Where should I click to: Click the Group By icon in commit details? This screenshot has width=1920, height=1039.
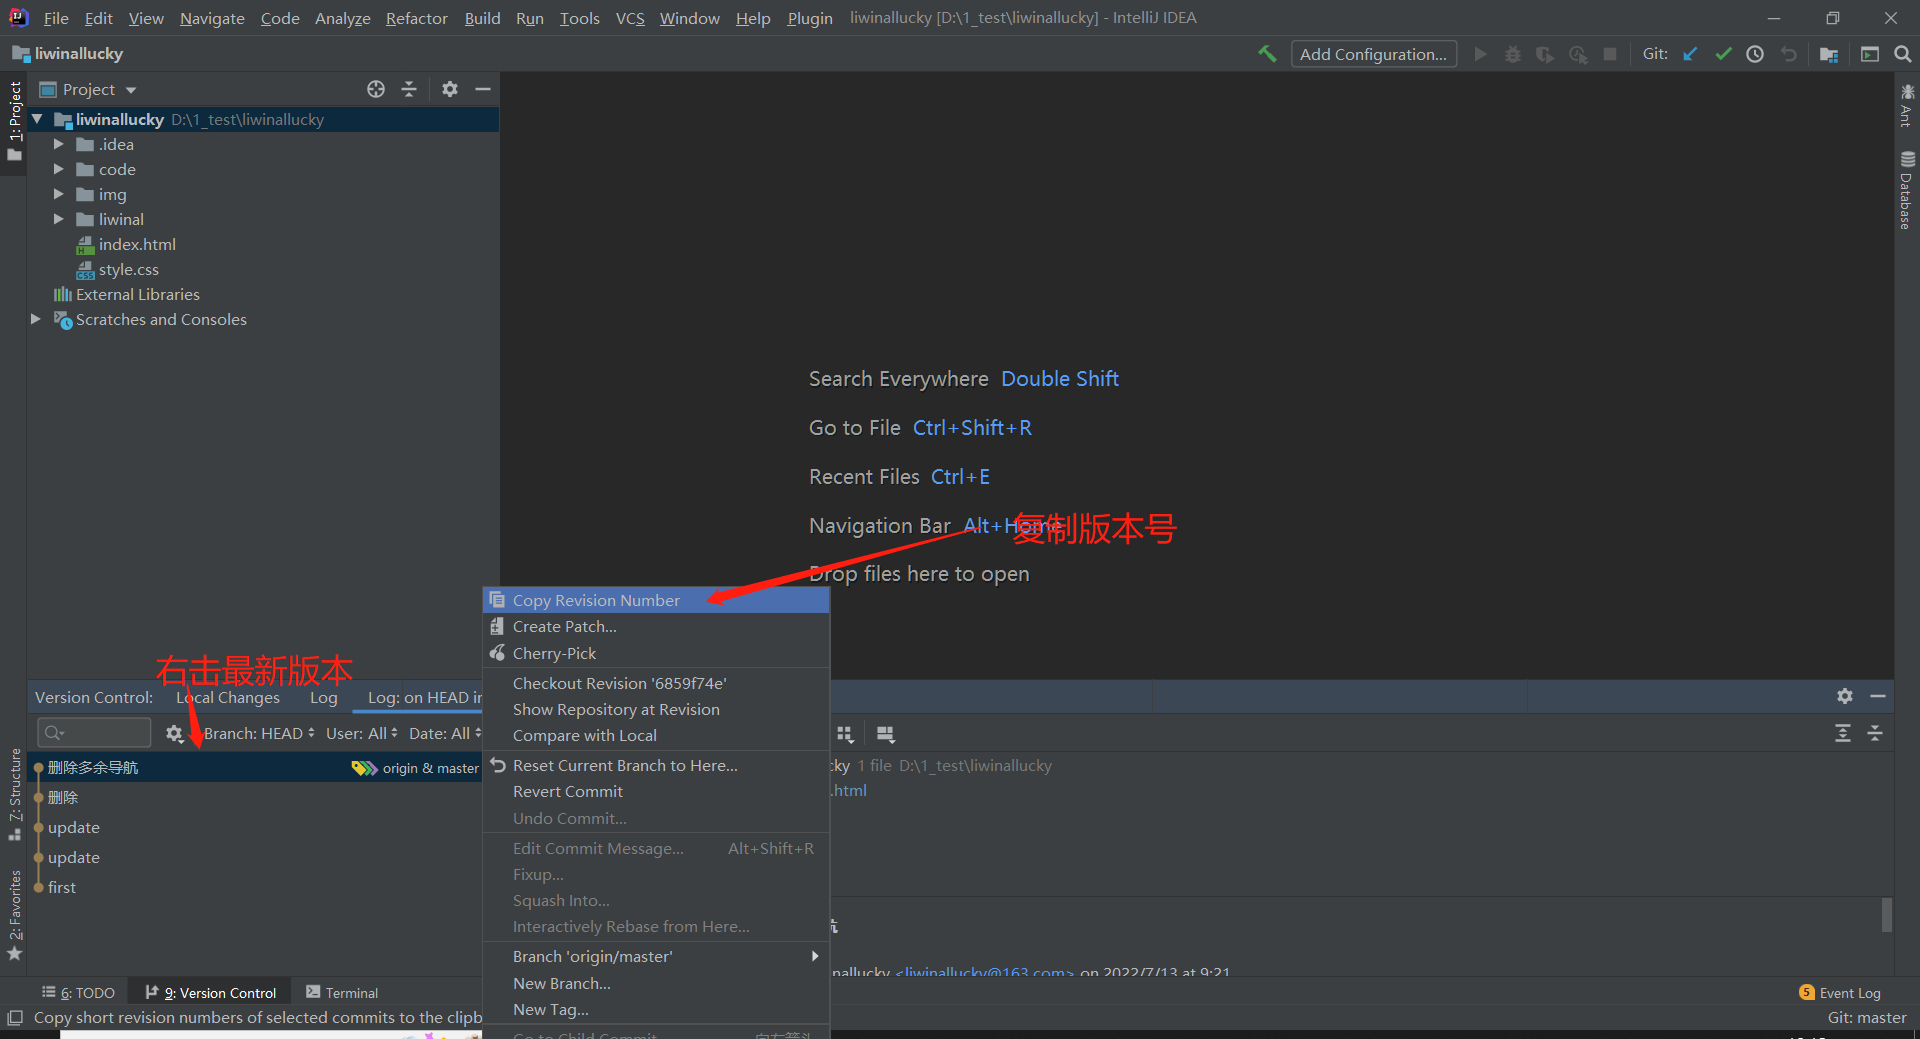845,734
